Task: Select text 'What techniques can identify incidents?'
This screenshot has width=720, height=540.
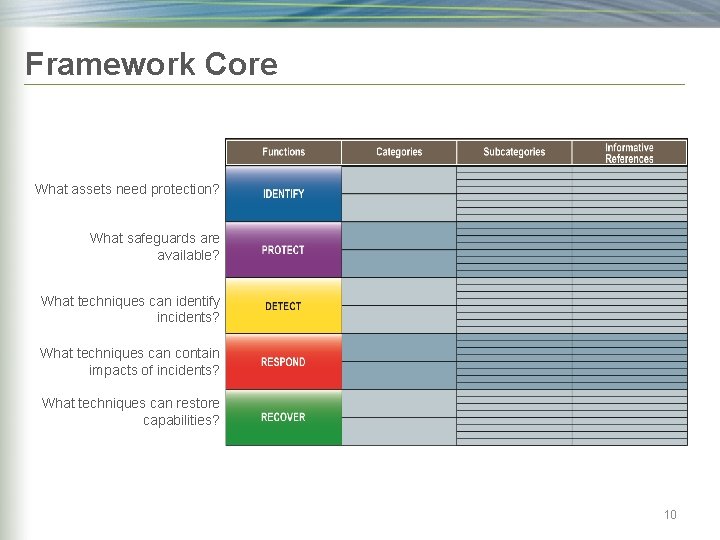Action: pos(130,309)
